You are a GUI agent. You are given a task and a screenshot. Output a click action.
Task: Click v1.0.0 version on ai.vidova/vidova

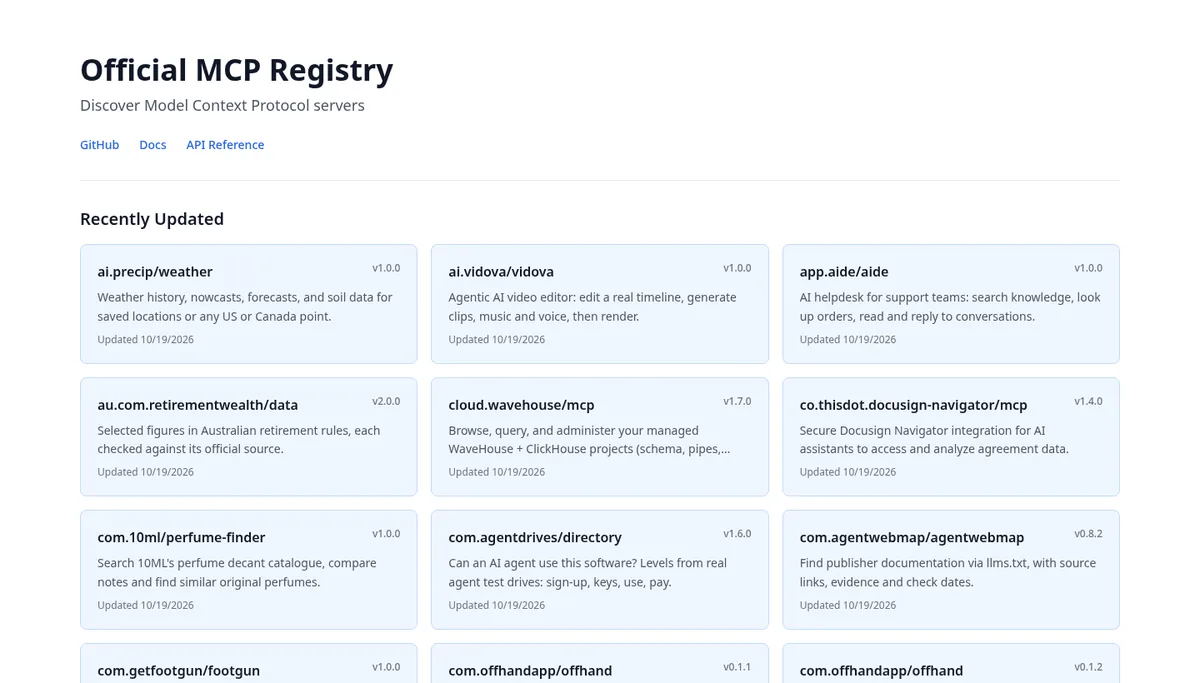(737, 268)
